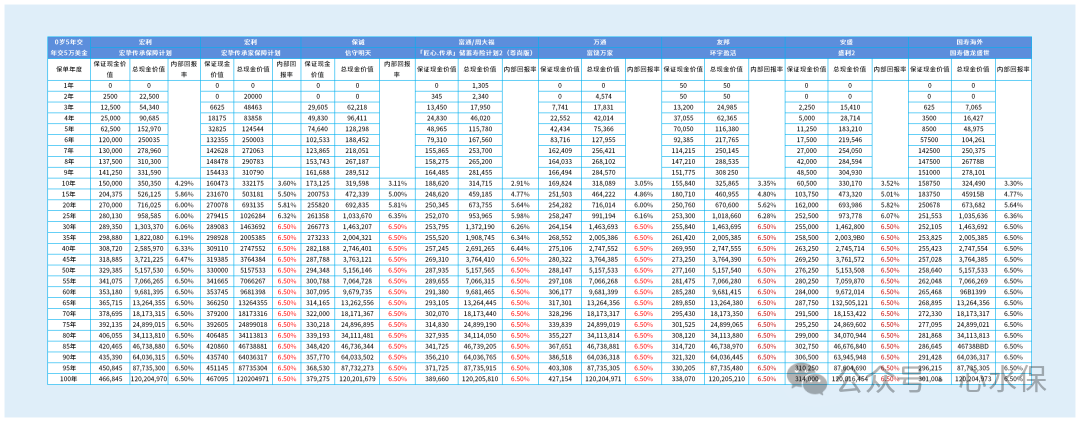Select the return rate '3.30%'

[1015, 184]
